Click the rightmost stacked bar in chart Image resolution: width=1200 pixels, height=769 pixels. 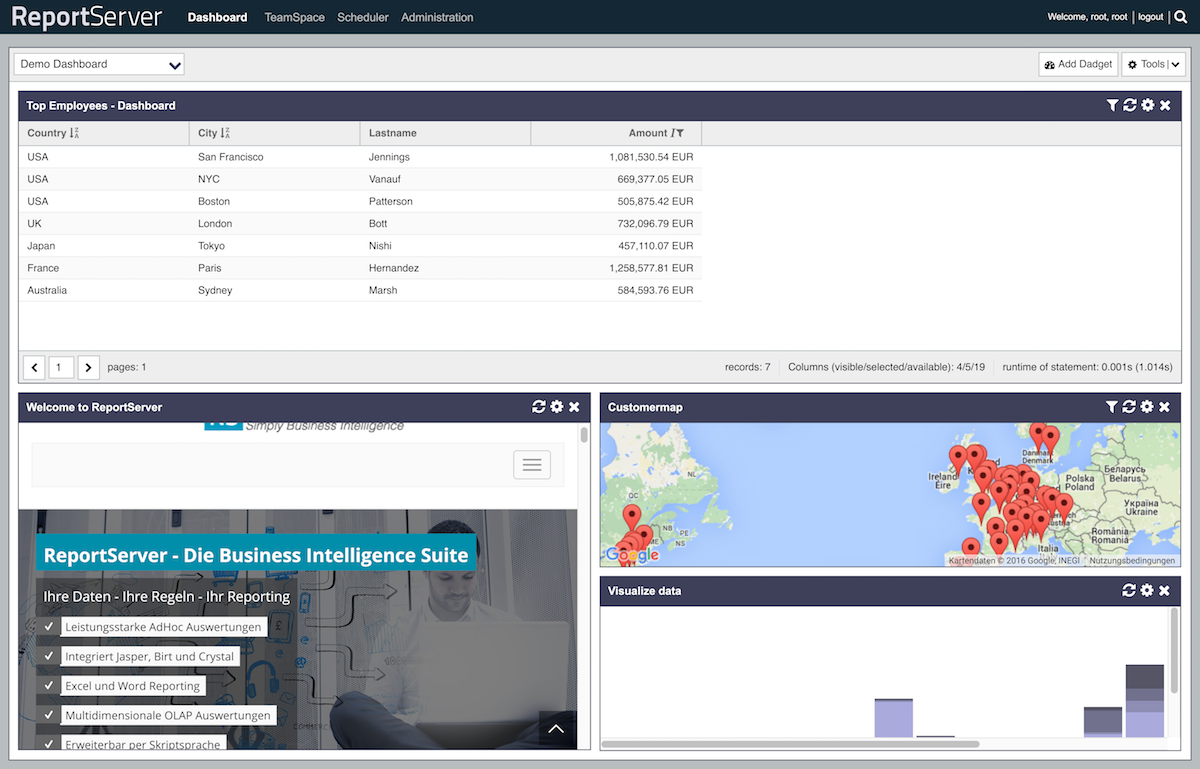(x=1145, y=701)
